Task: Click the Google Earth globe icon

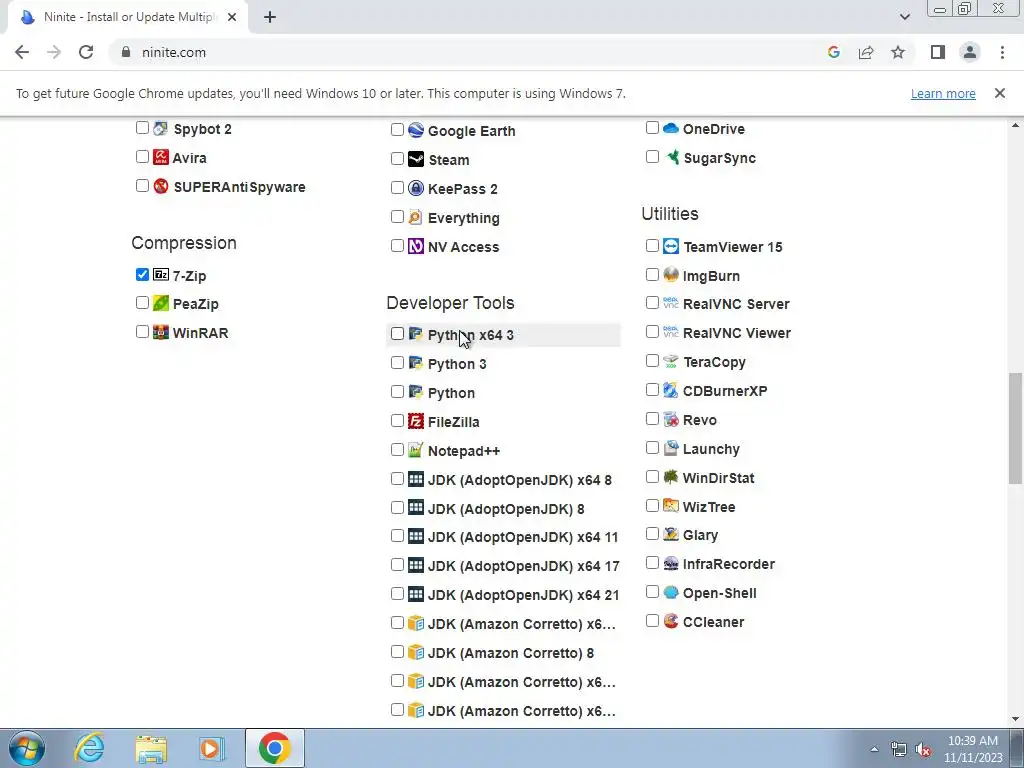Action: (416, 130)
